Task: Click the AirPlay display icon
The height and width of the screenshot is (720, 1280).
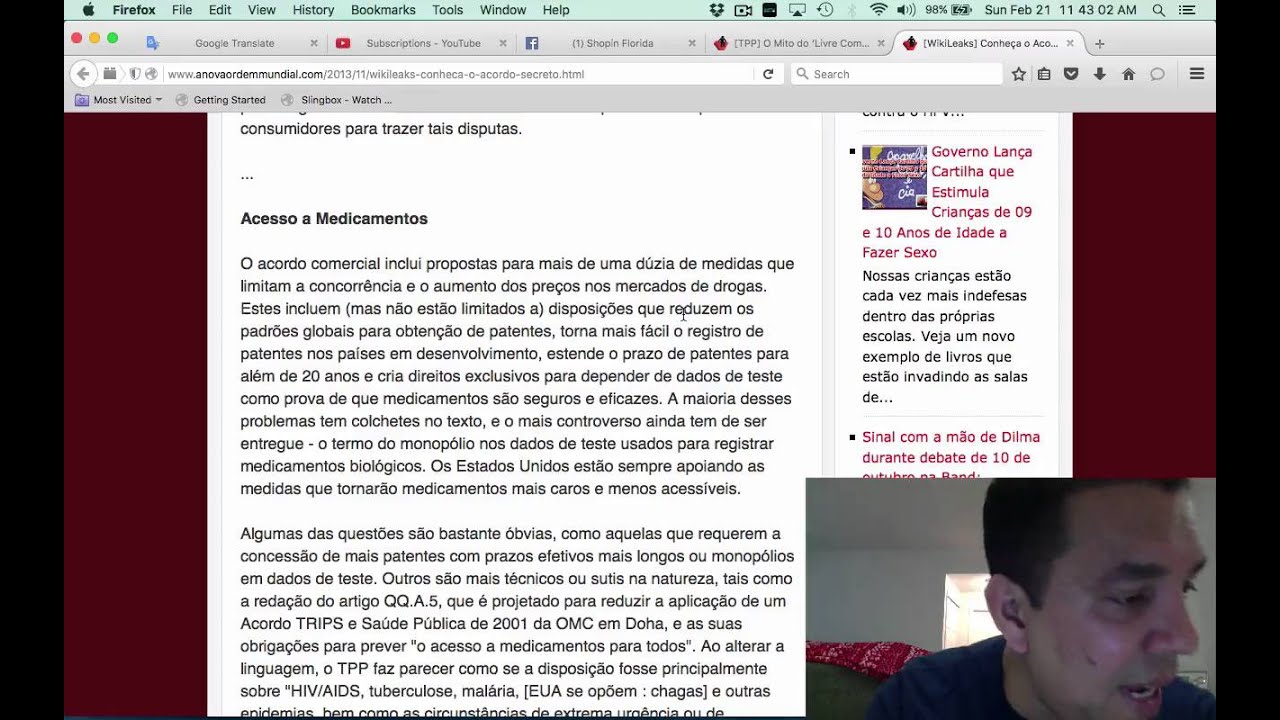Action: tap(797, 10)
